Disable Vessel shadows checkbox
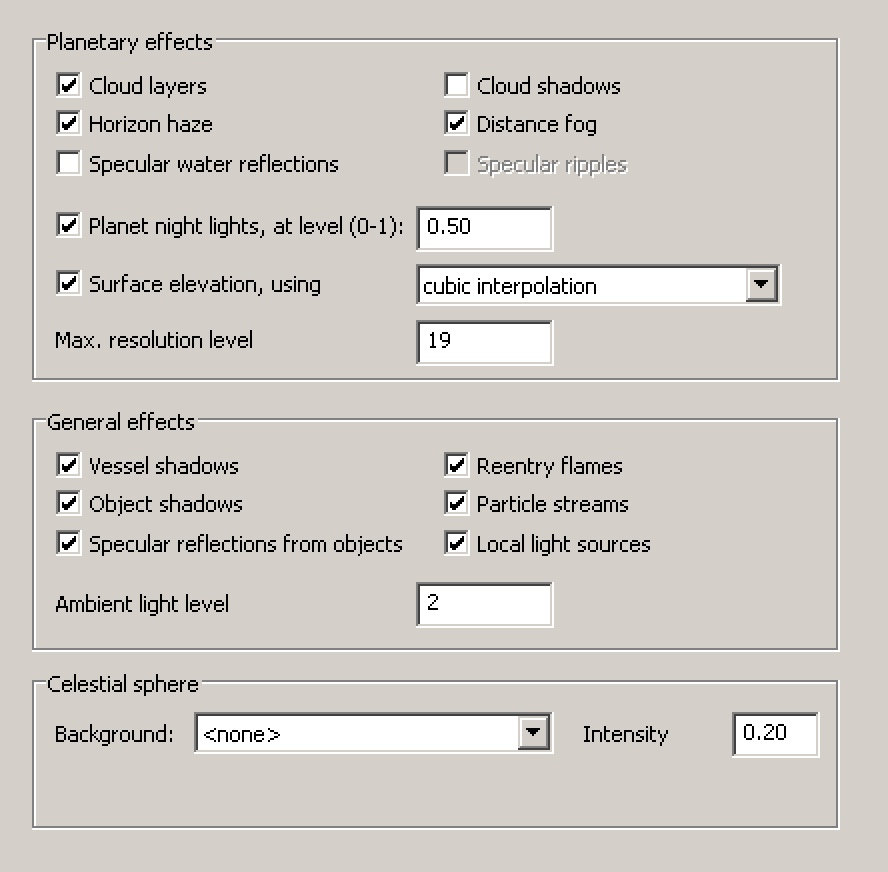The width and height of the screenshot is (888, 872). tap(69, 465)
